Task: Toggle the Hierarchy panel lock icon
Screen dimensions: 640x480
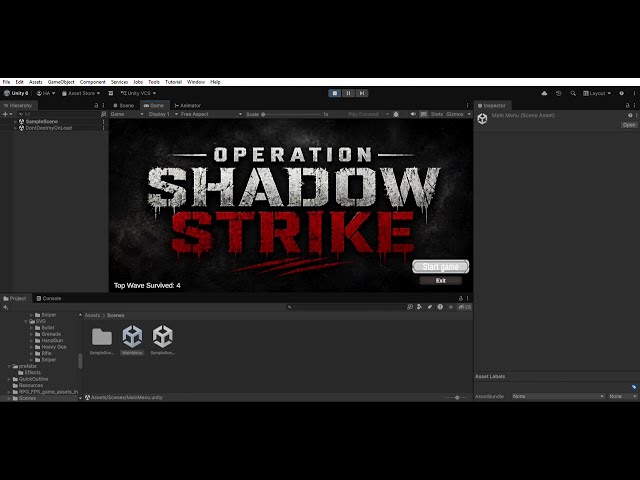Action: pyautogui.click(x=96, y=105)
